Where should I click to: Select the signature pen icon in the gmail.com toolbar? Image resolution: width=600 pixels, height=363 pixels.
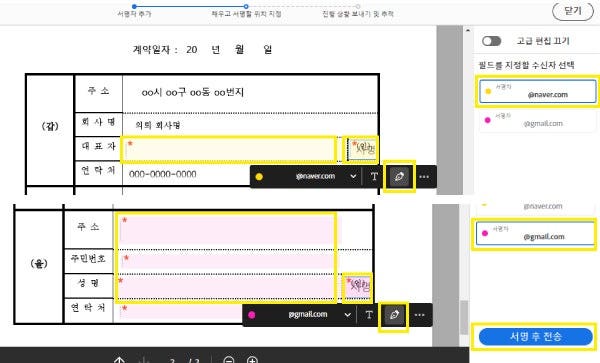pos(394,315)
